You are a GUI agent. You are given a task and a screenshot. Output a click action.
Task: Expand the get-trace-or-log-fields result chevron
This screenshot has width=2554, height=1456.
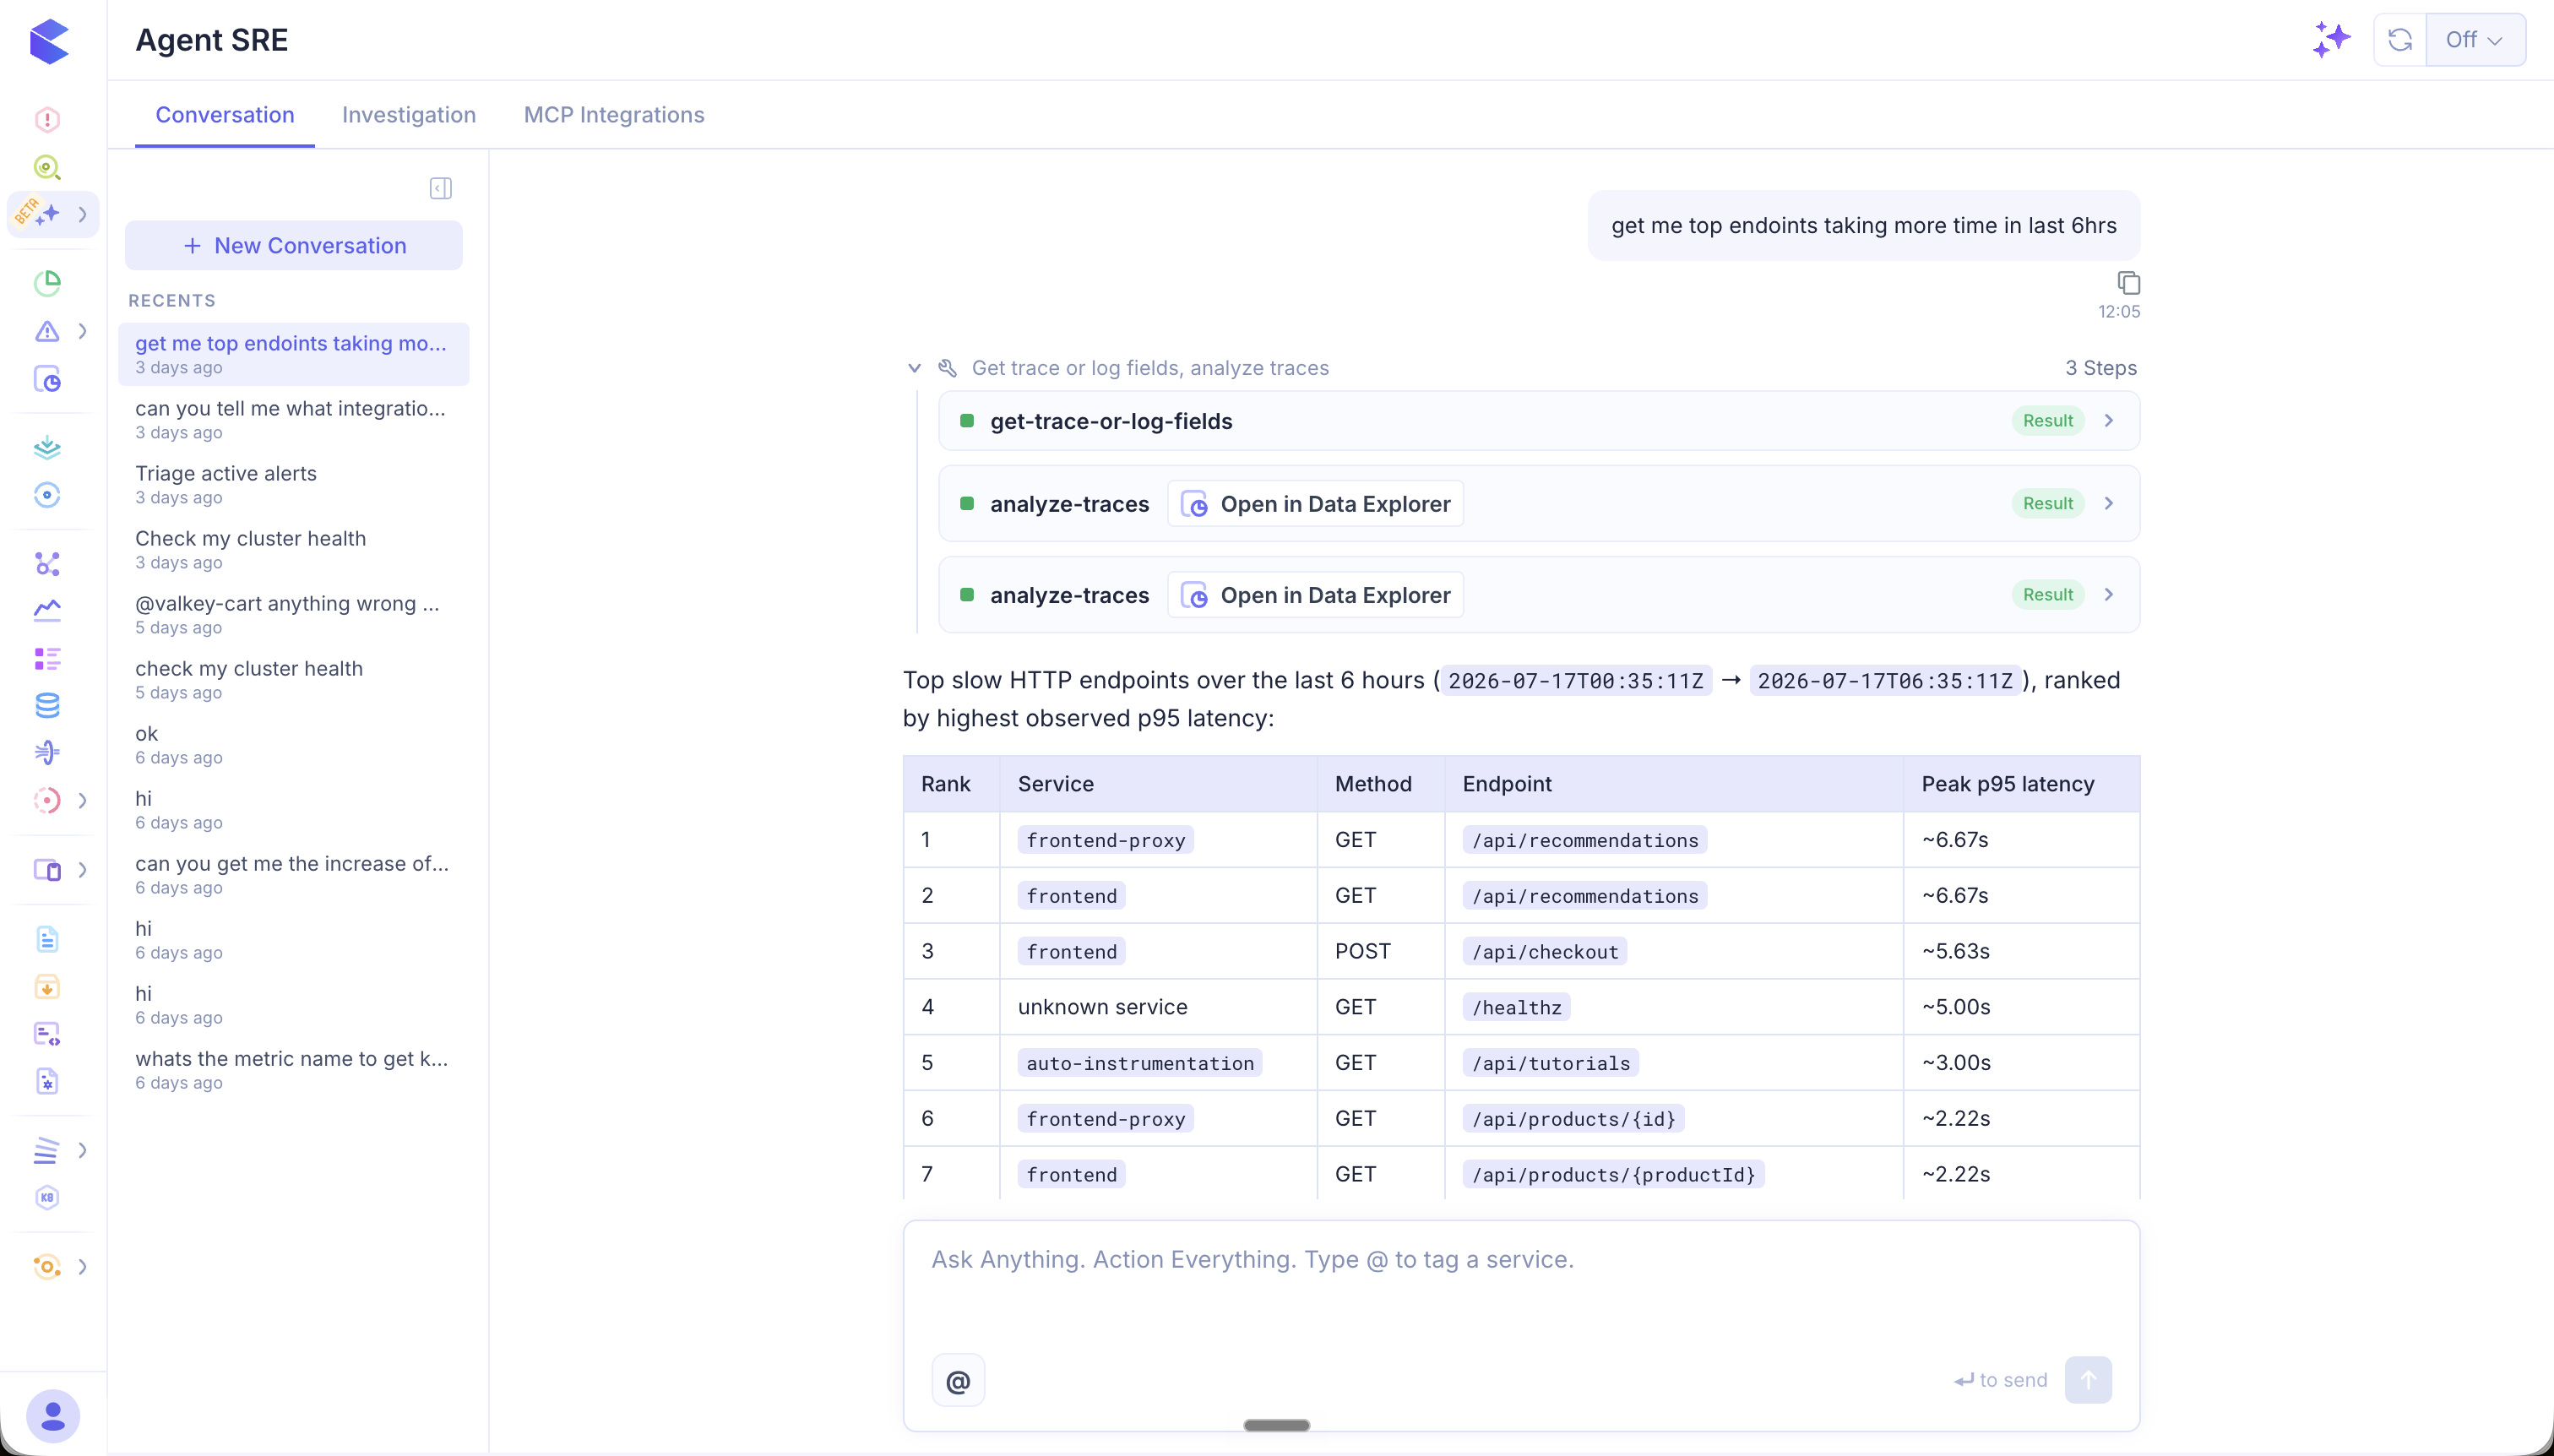point(2109,421)
